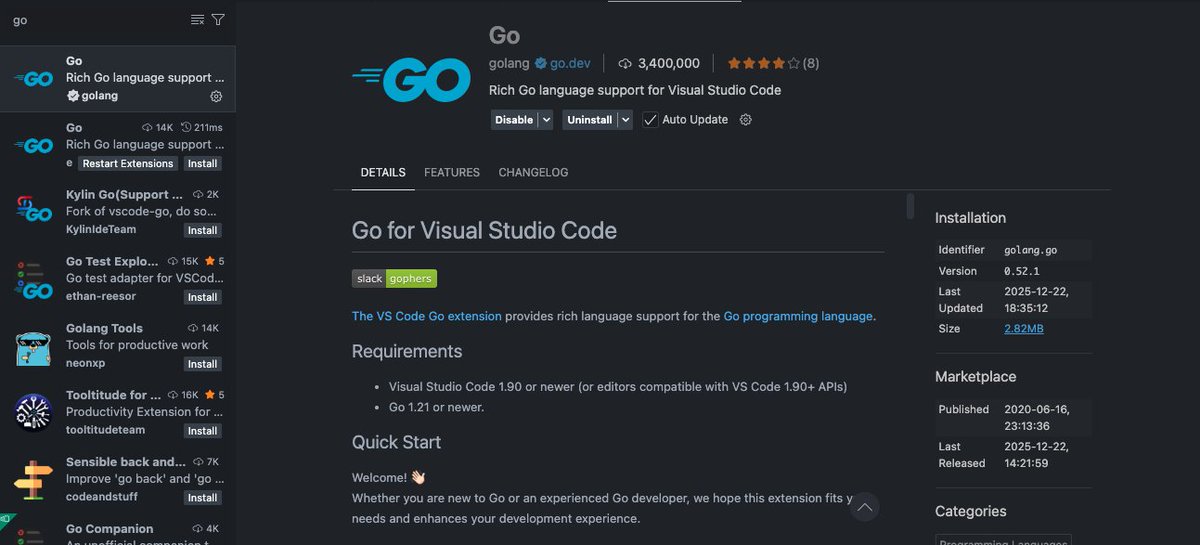Click the 211ms activation time on second Go entry
The width and height of the screenshot is (1200, 545).
[x=202, y=128]
